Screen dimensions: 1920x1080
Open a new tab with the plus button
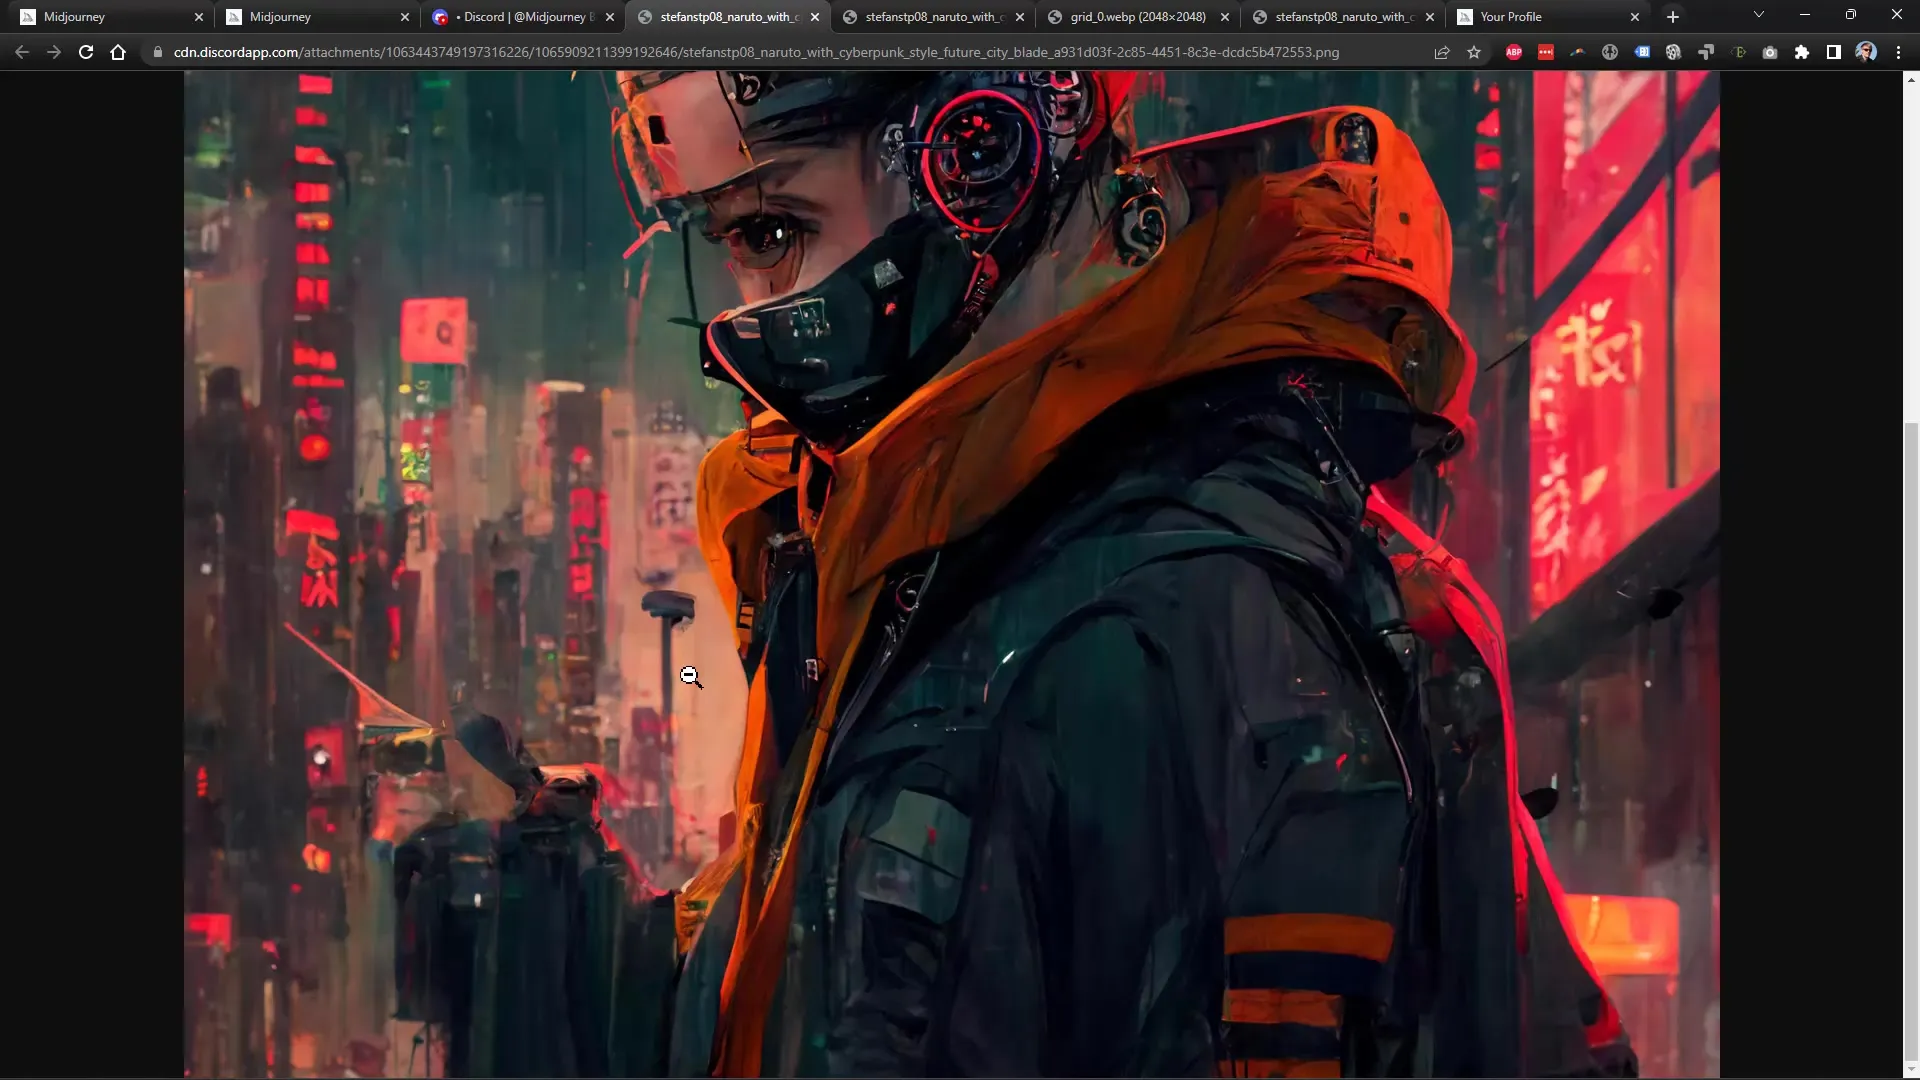tap(1673, 17)
